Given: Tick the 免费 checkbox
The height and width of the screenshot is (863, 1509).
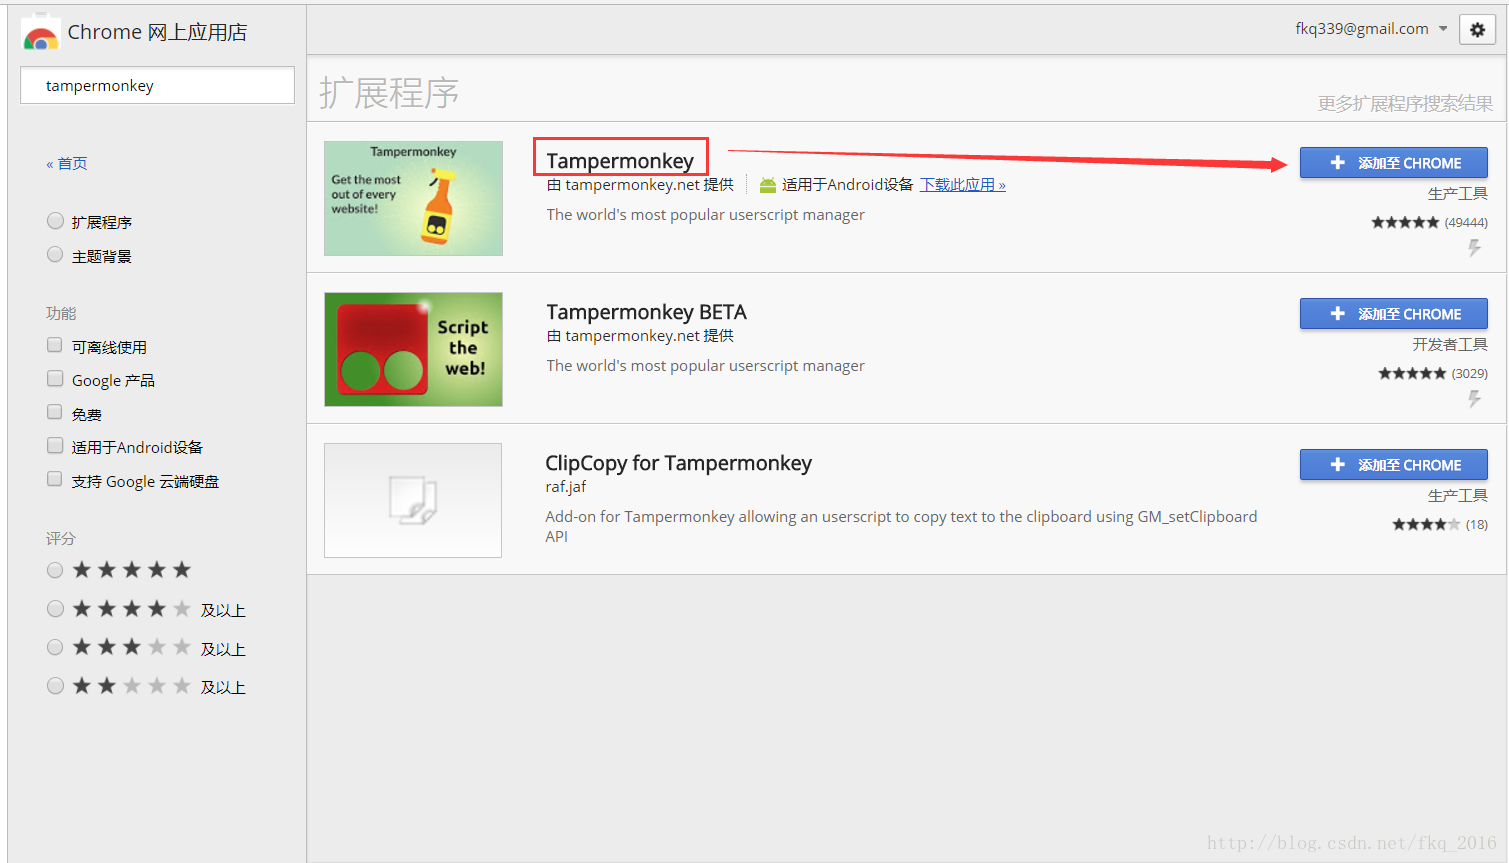Looking at the screenshot, I should 55,412.
